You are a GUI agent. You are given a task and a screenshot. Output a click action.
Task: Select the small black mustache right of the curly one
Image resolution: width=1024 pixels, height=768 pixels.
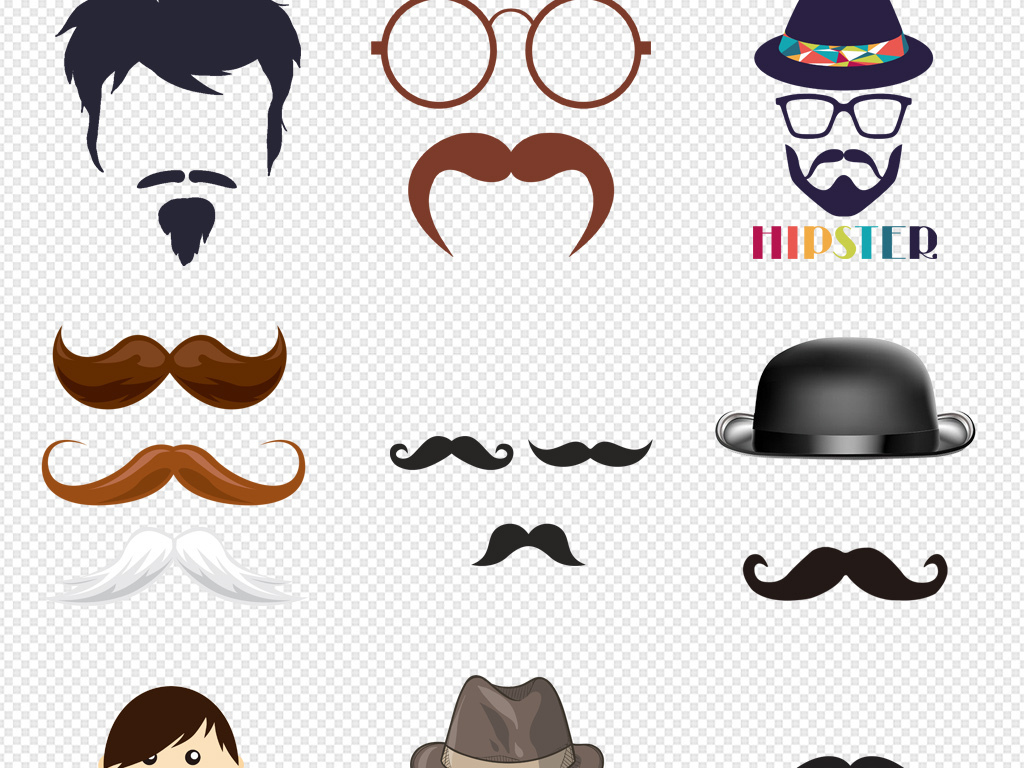[590, 453]
